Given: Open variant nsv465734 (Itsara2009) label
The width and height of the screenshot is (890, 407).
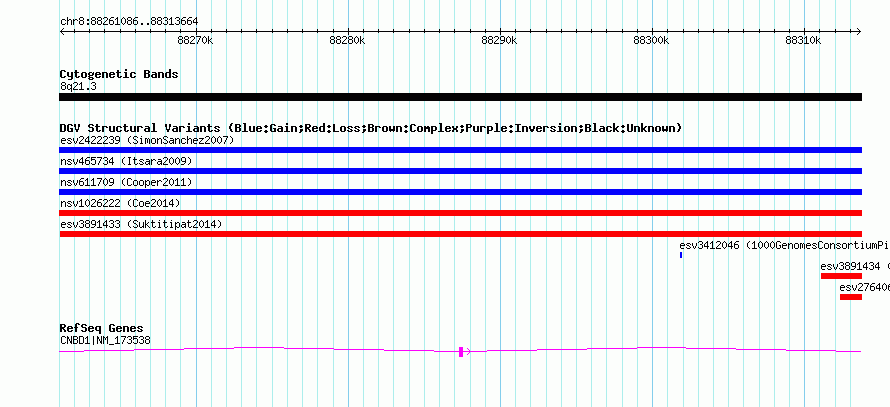Looking at the screenshot, I should (126, 161).
